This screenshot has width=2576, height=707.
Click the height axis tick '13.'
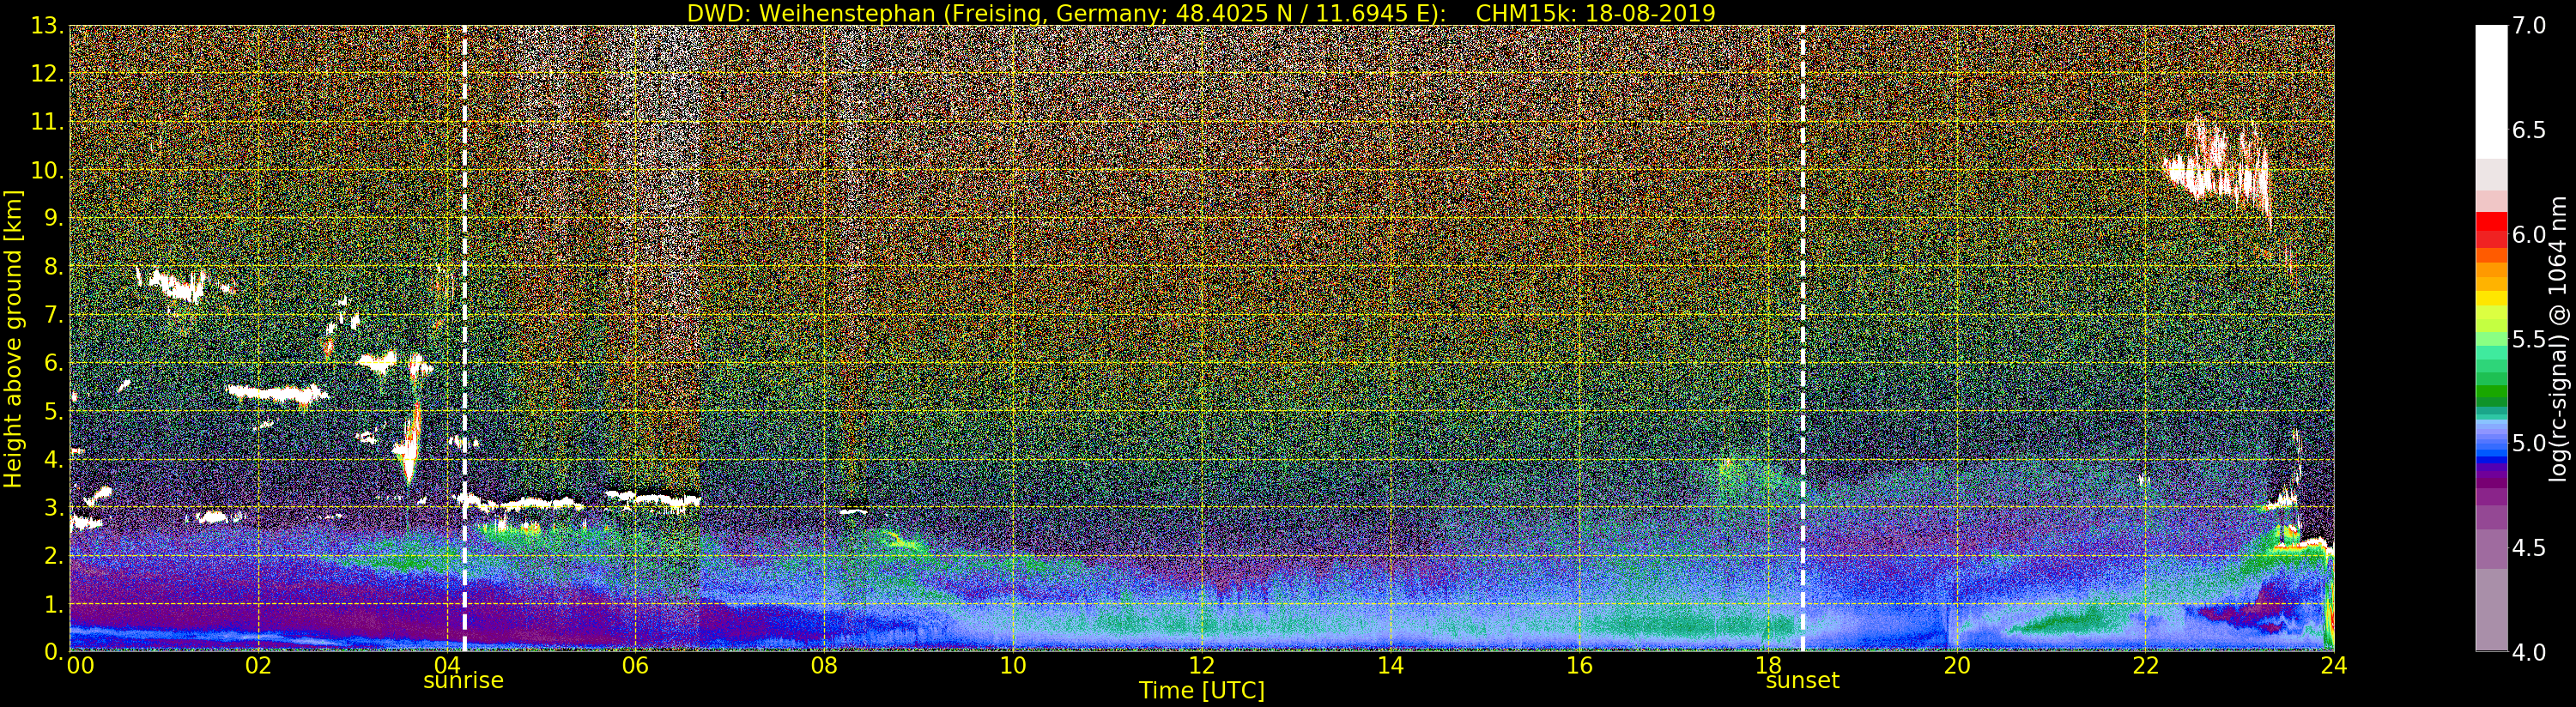pyautogui.click(x=47, y=26)
